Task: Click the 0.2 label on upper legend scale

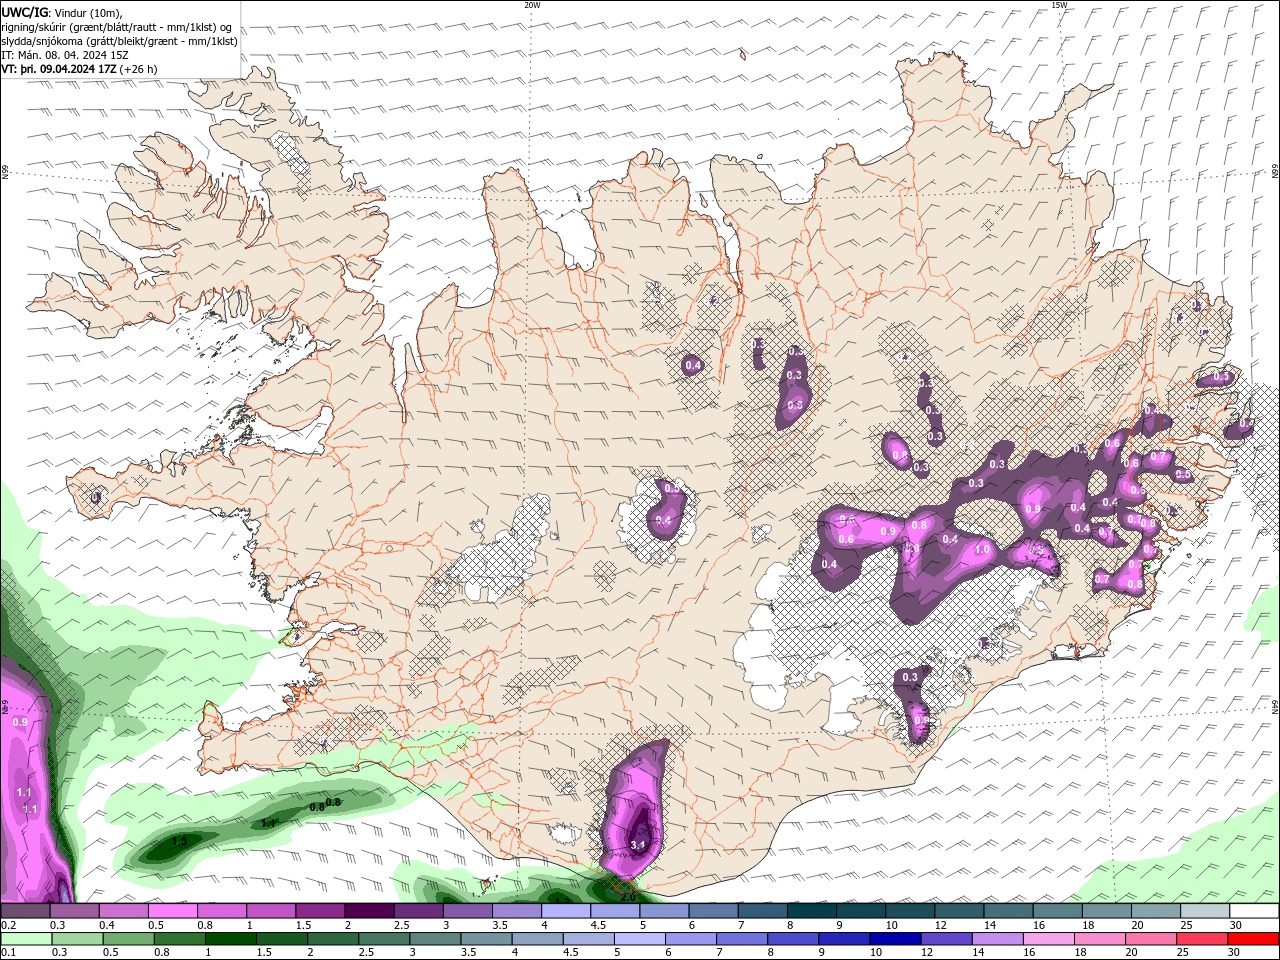Action: [8, 925]
